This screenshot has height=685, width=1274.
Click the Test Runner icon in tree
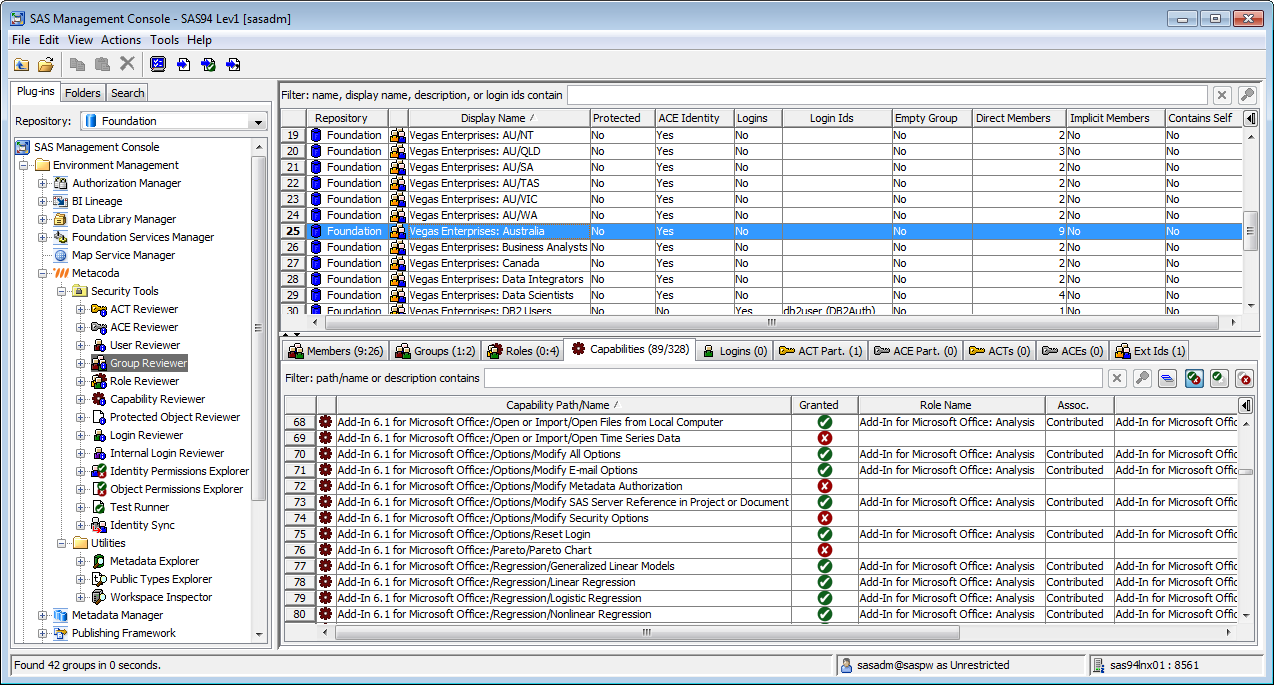[99, 507]
